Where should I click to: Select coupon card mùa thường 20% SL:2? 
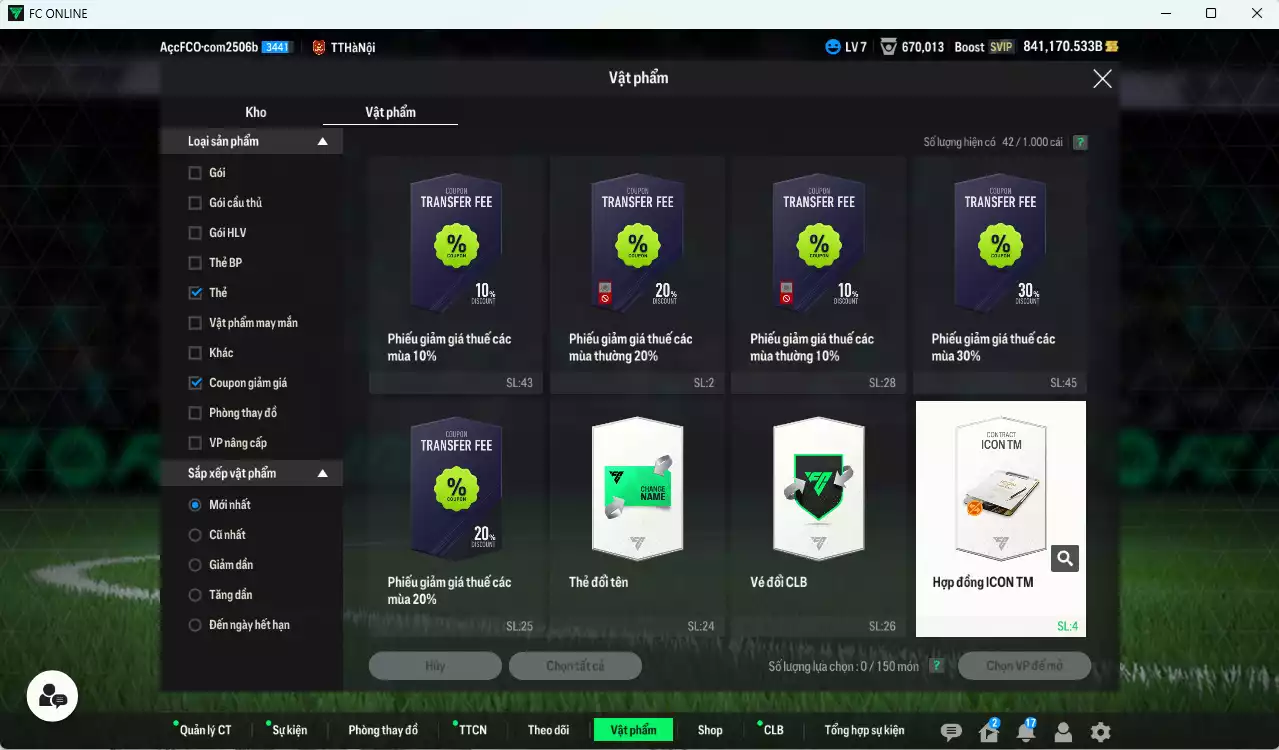(x=637, y=275)
